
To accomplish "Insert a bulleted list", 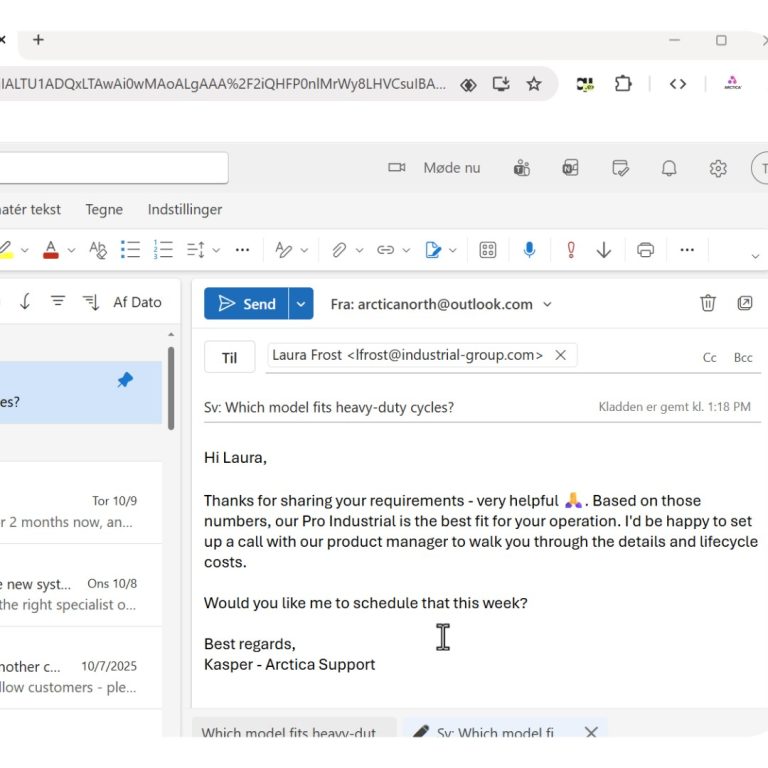I will [x=130, y=250].
